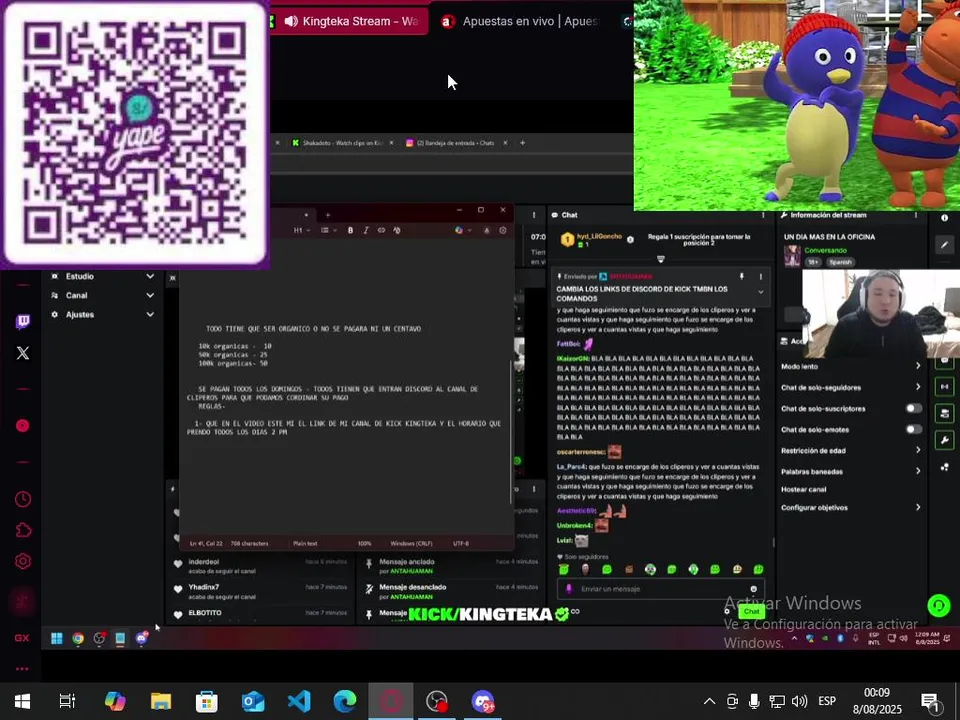Open the list style dropdown in Notepad
The image size is (960, 720).
point(328,230)
